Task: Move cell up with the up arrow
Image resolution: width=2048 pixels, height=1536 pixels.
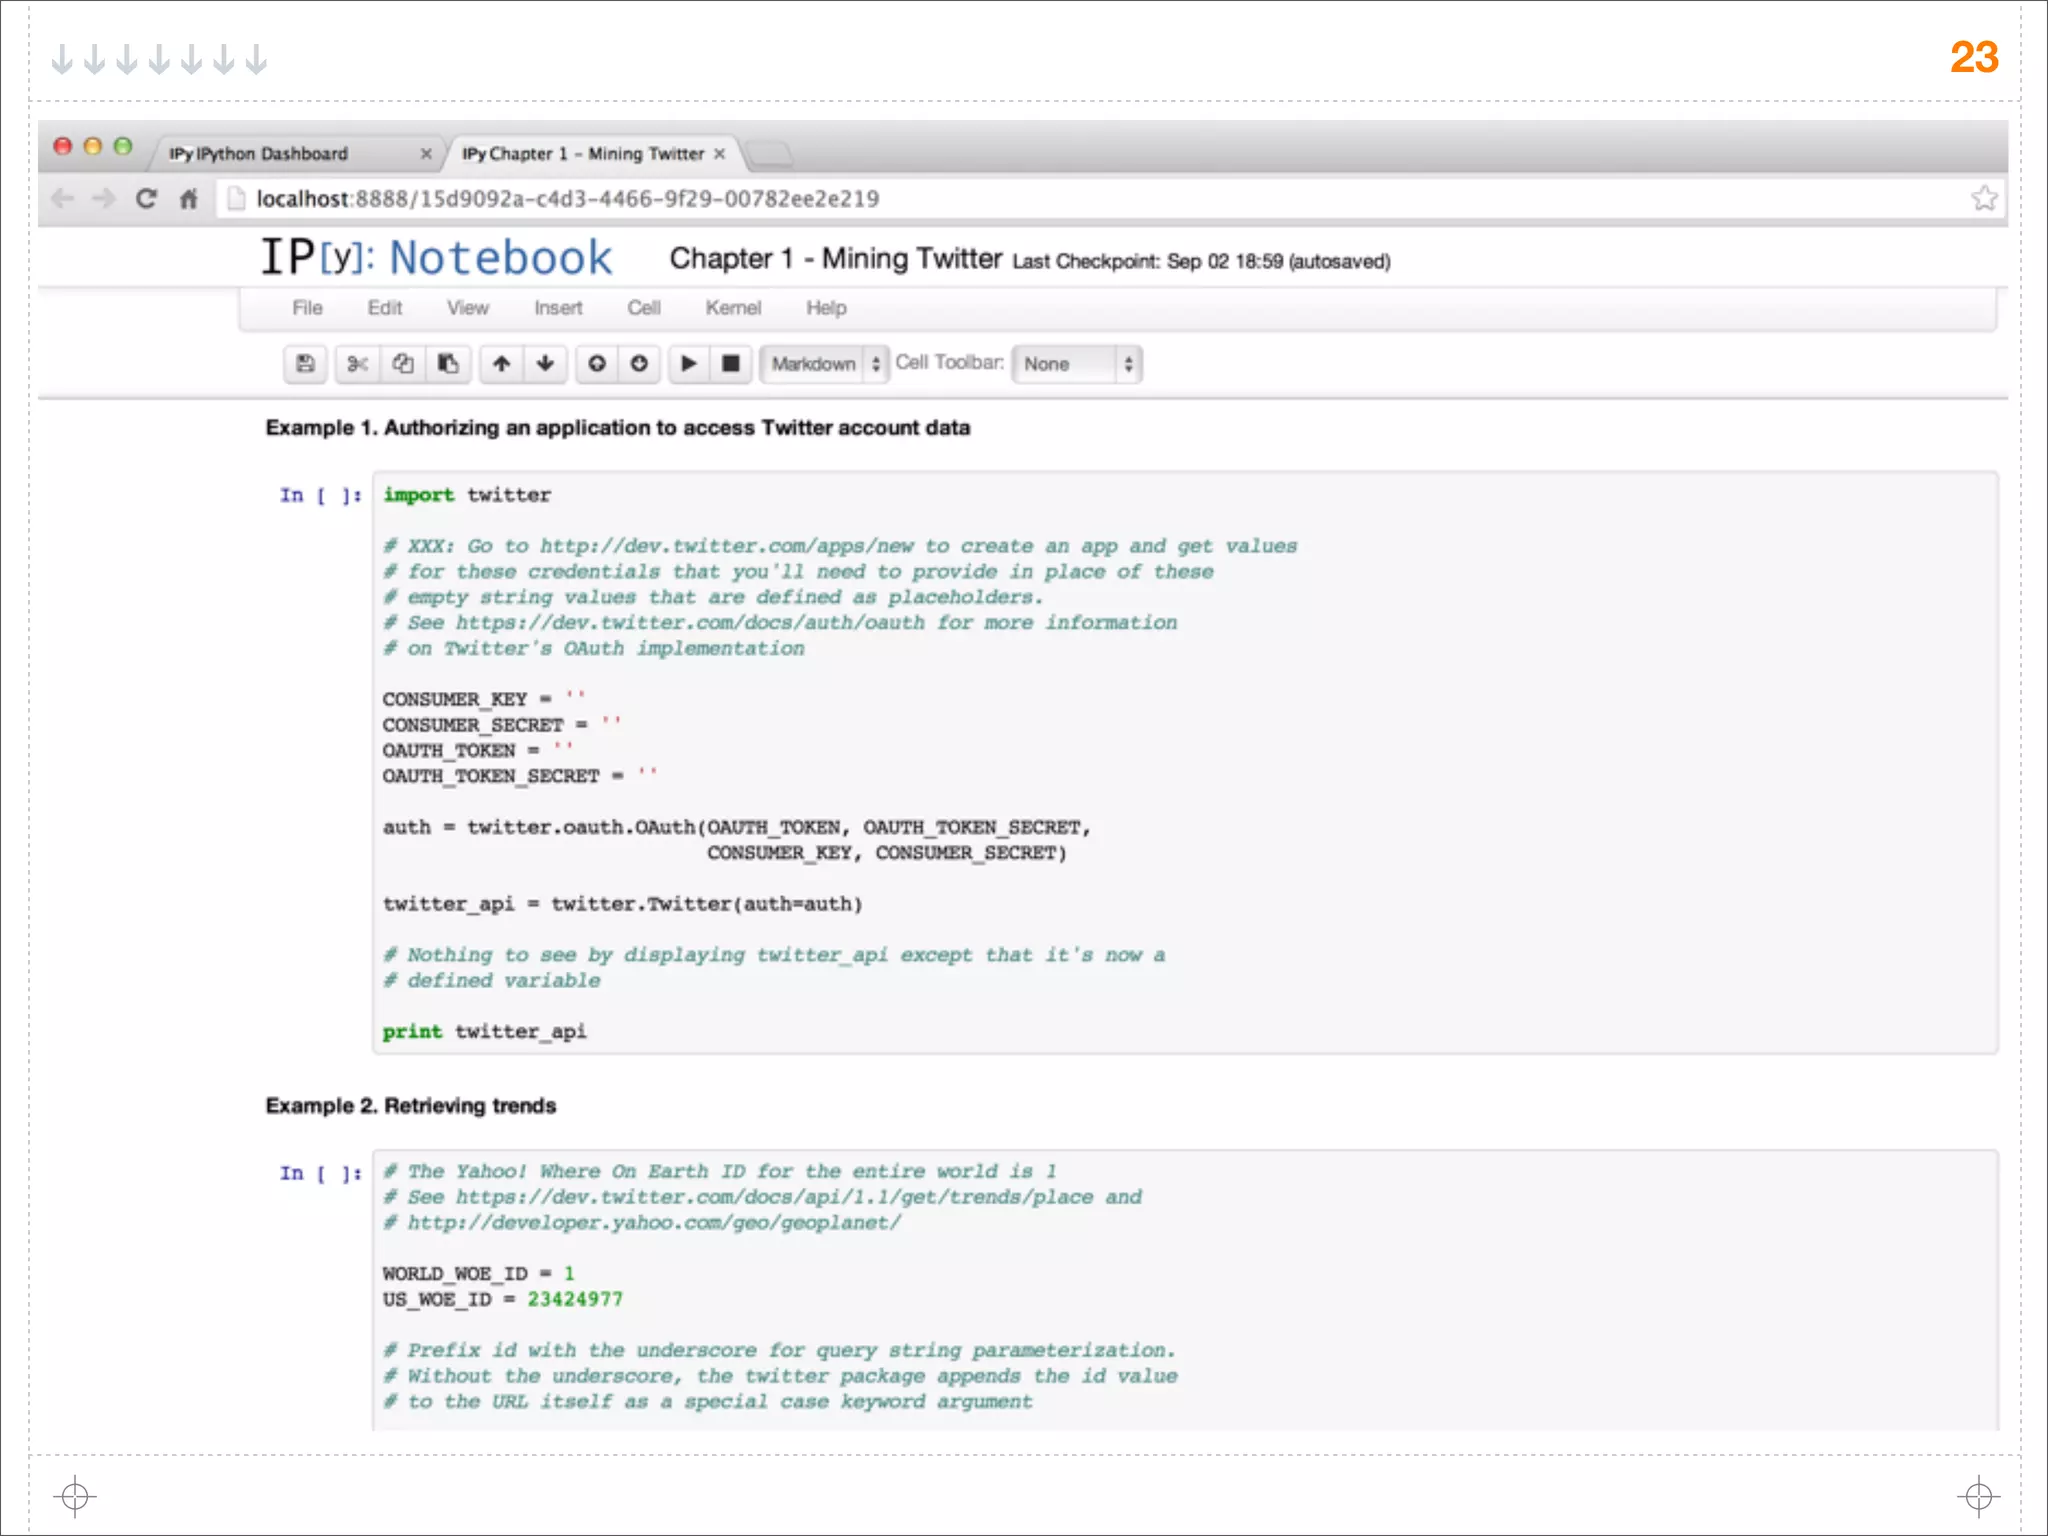Action: point(501,364)
